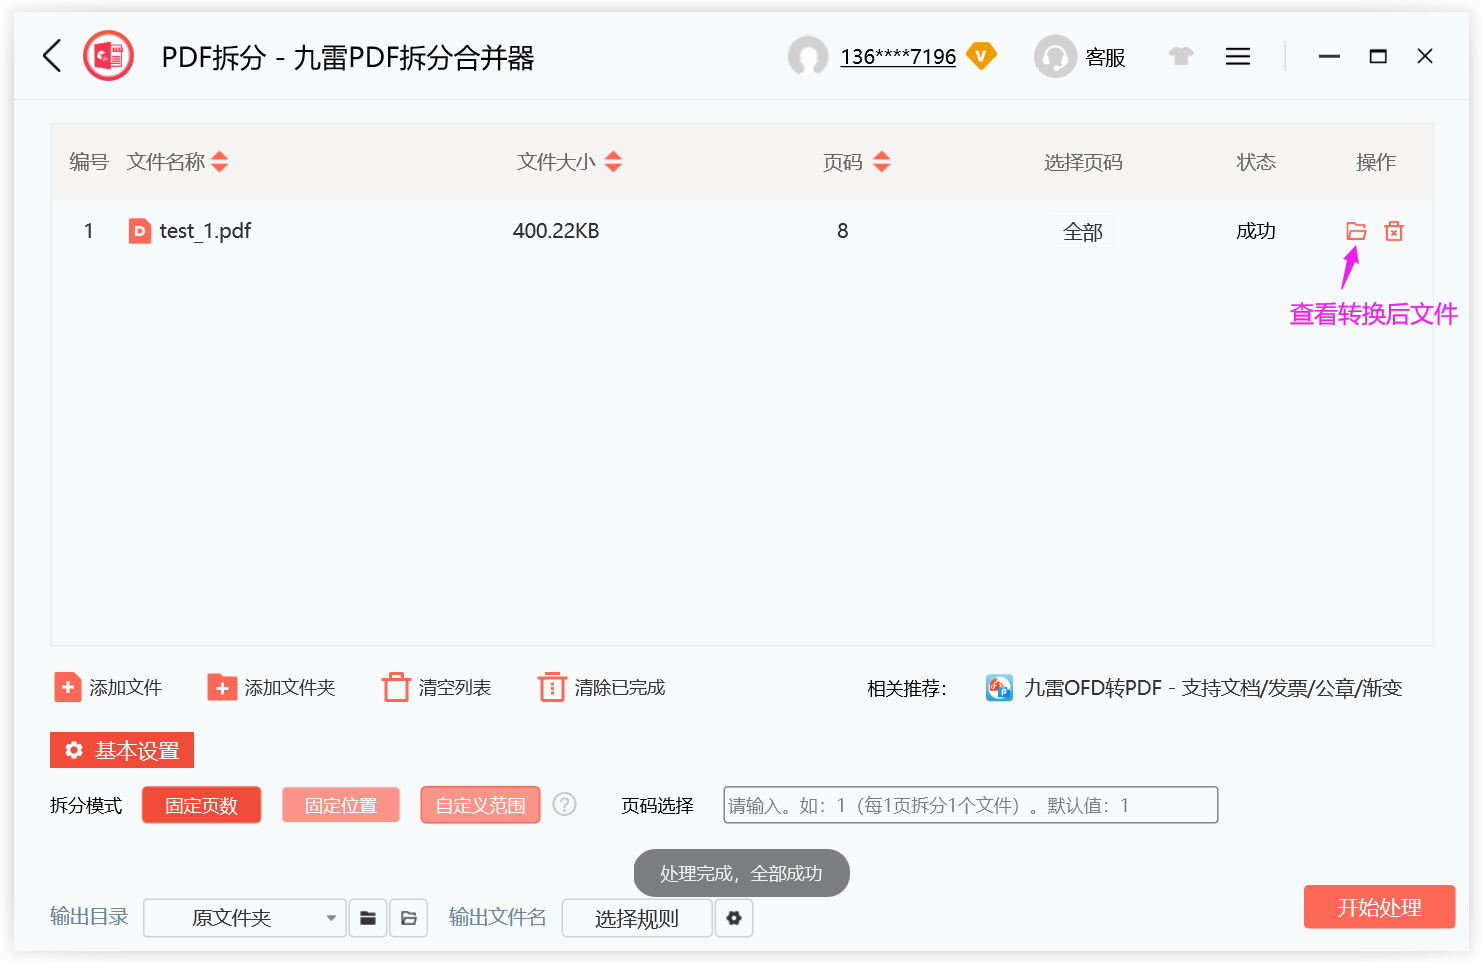
Task: Minimize the application window
Action: pos(1329,56)
